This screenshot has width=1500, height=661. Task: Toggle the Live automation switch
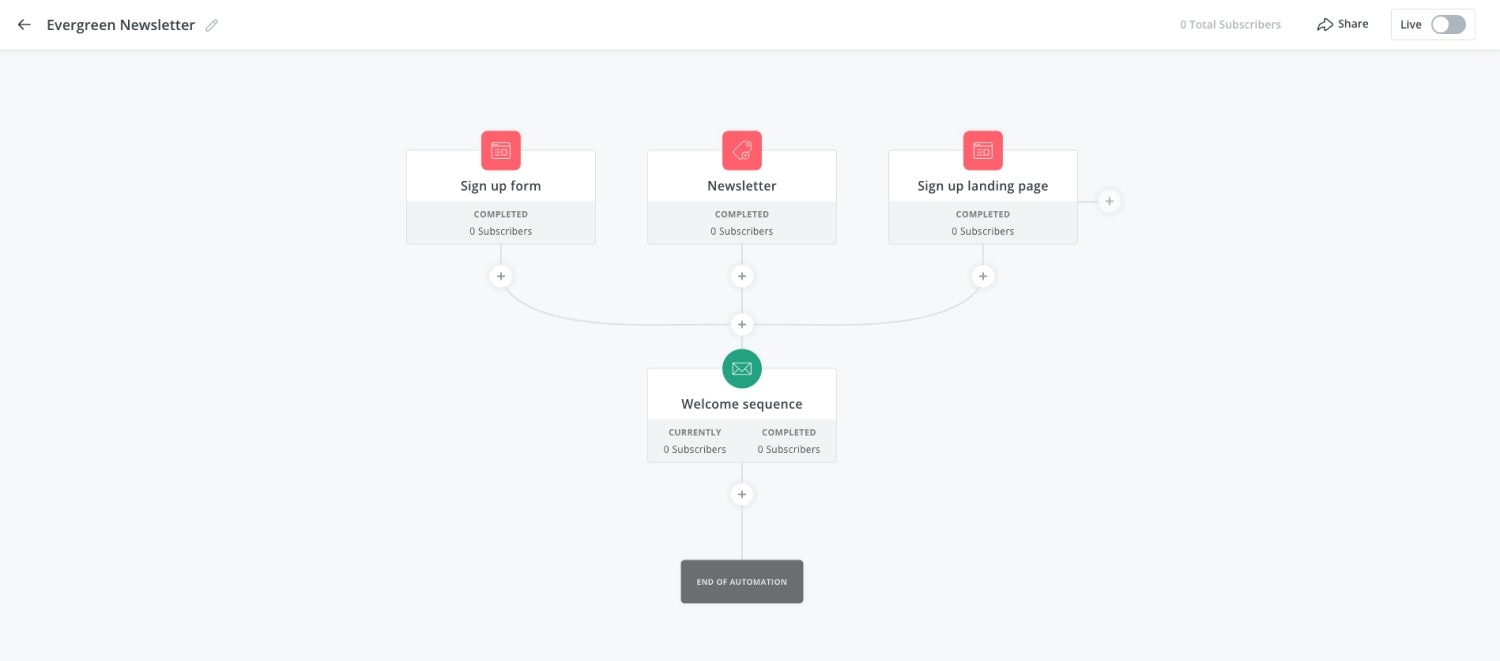tap(1447, 25)
